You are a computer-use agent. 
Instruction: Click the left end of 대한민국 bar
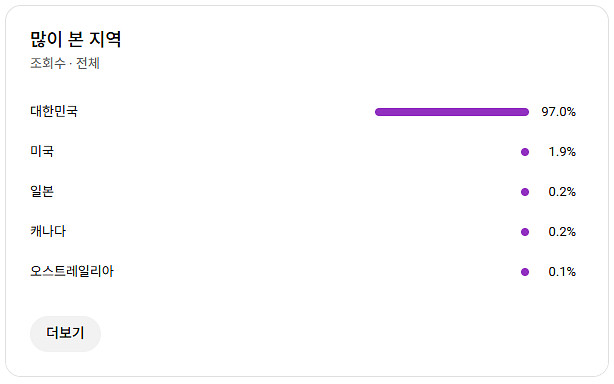click(x=378, y=112)
